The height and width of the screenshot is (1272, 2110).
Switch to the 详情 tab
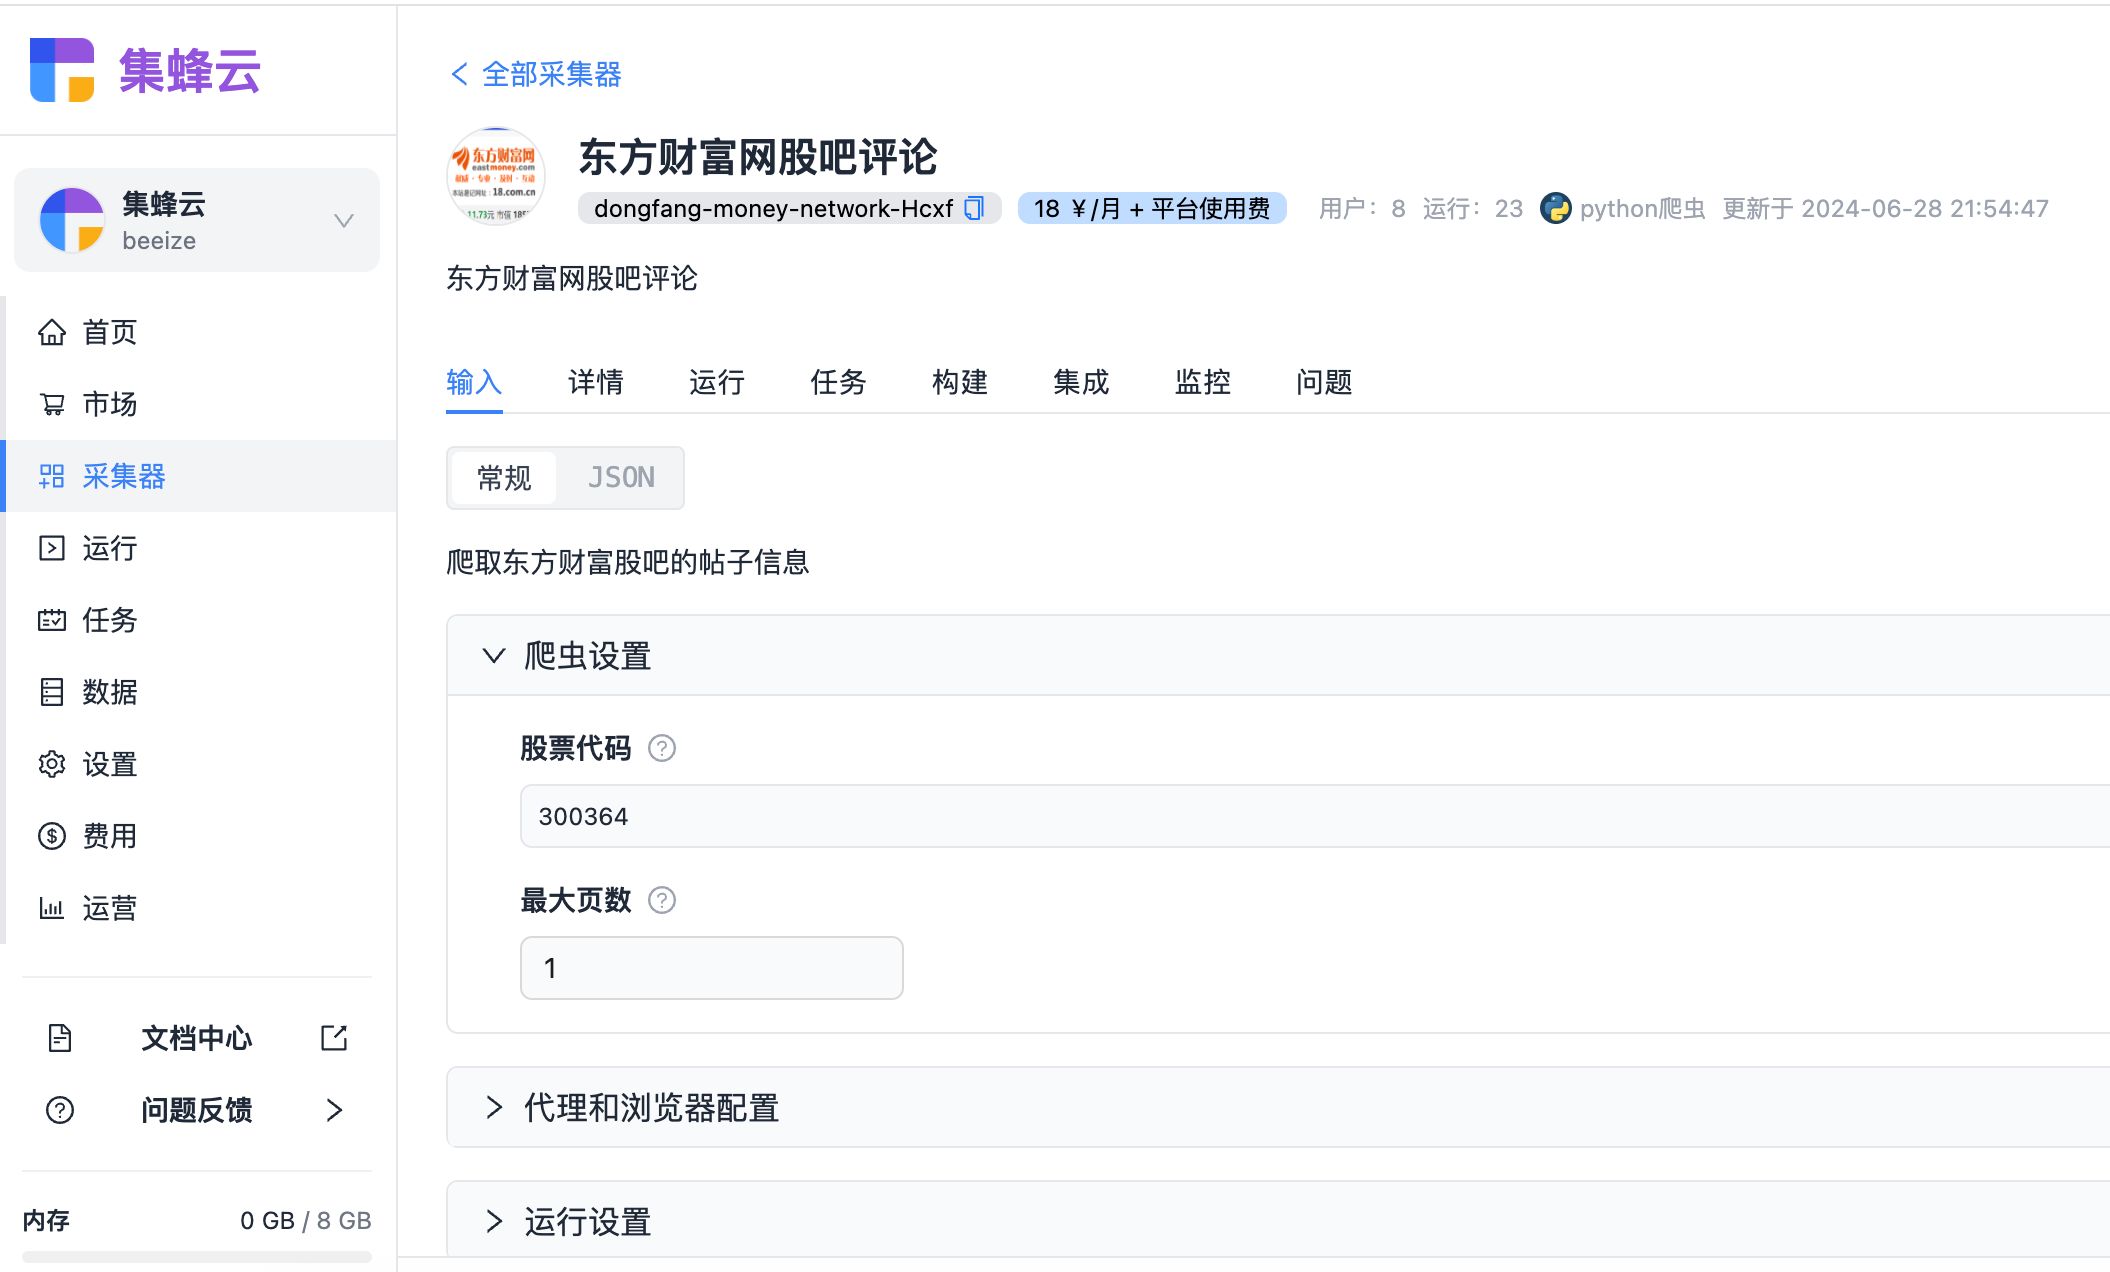pyautogui.click(x=595, y=382)
